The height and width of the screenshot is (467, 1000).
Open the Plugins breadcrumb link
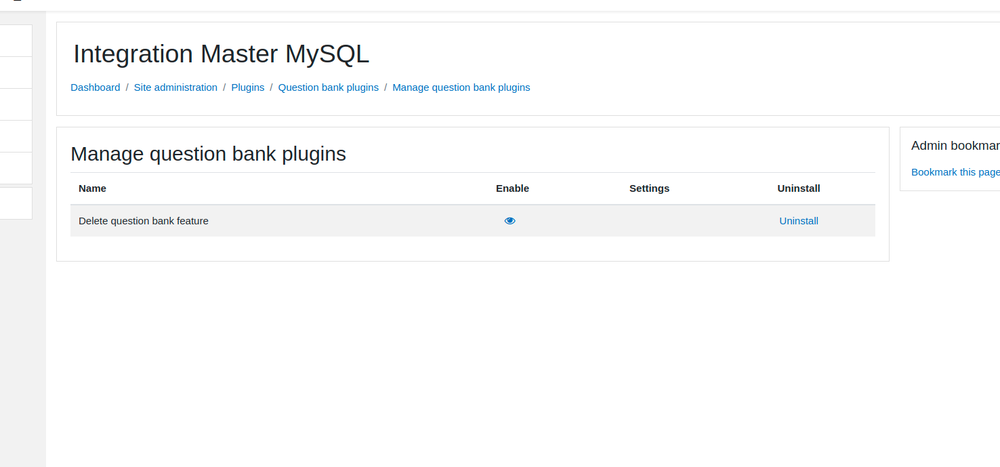(x=247, y=87)
